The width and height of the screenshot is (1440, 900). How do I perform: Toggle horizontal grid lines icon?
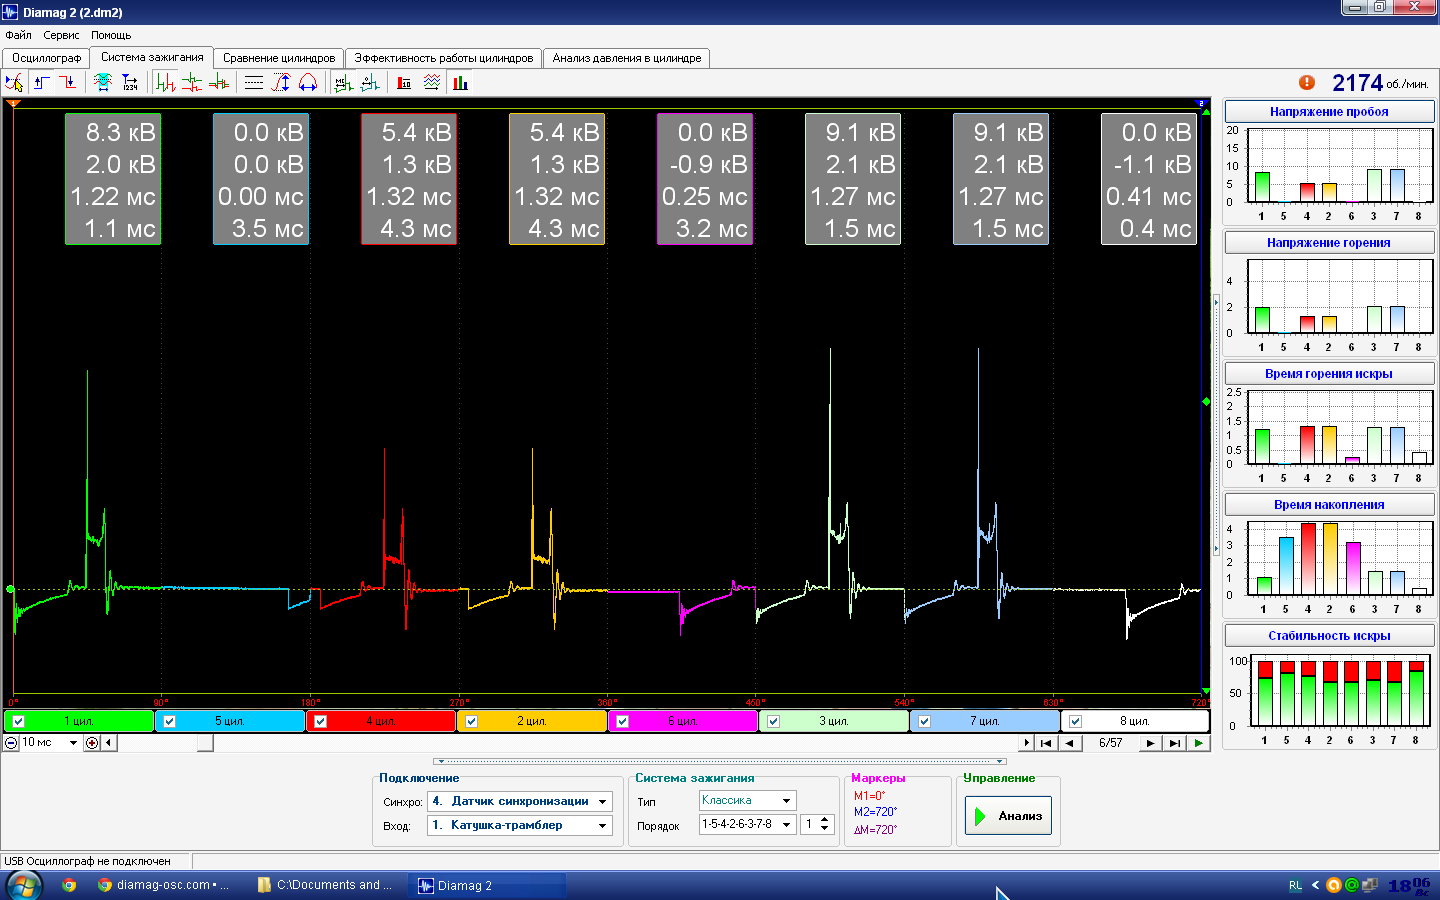254,83
